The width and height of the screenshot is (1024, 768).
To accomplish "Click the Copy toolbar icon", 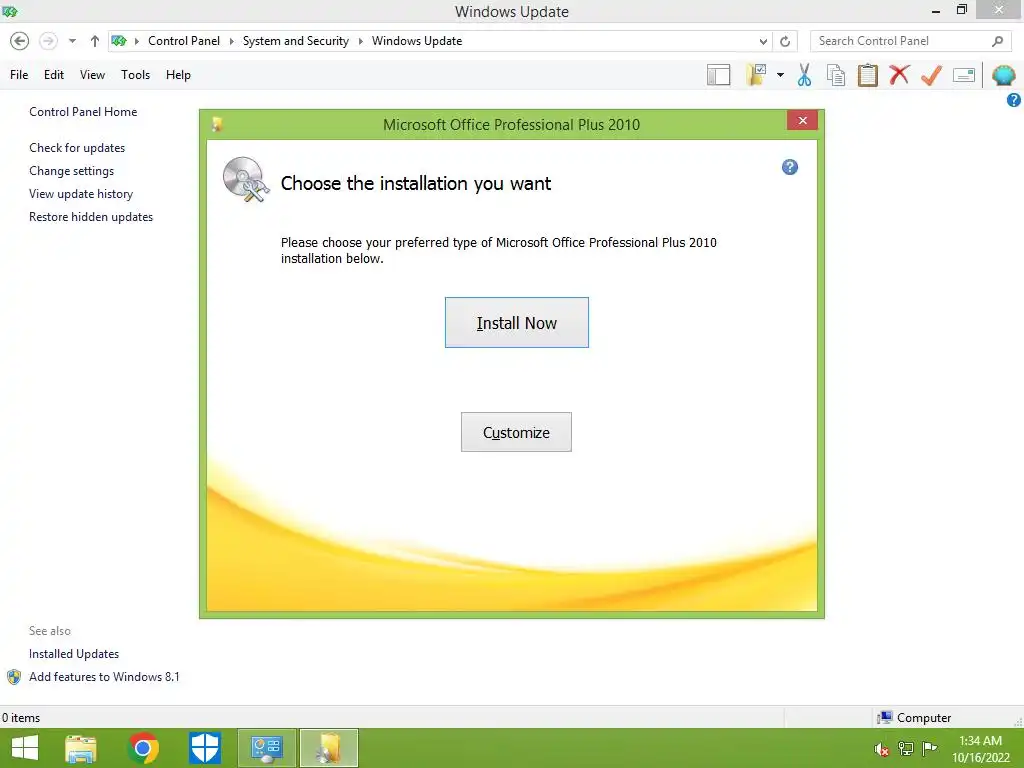I will pos(835,75).
